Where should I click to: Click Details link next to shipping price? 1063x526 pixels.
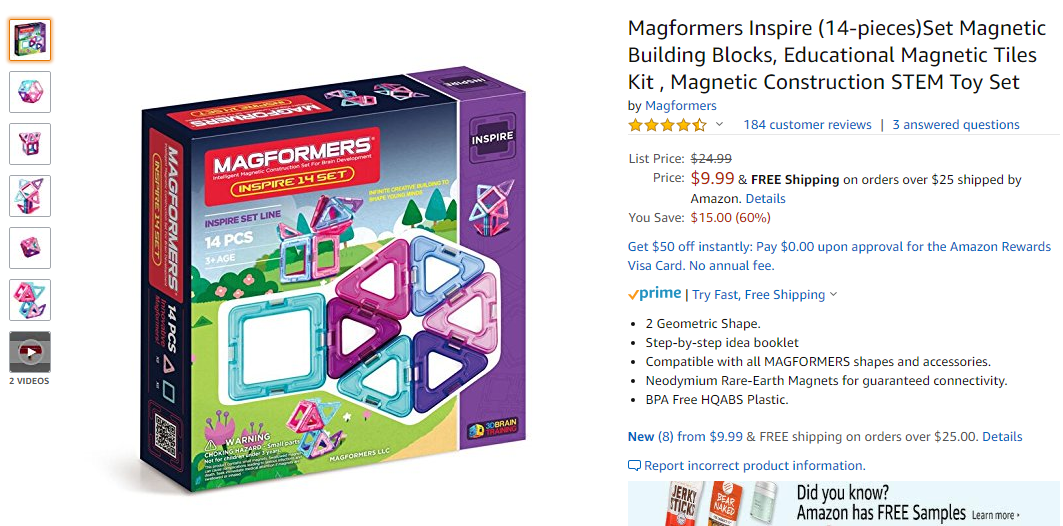pos(765,199)
